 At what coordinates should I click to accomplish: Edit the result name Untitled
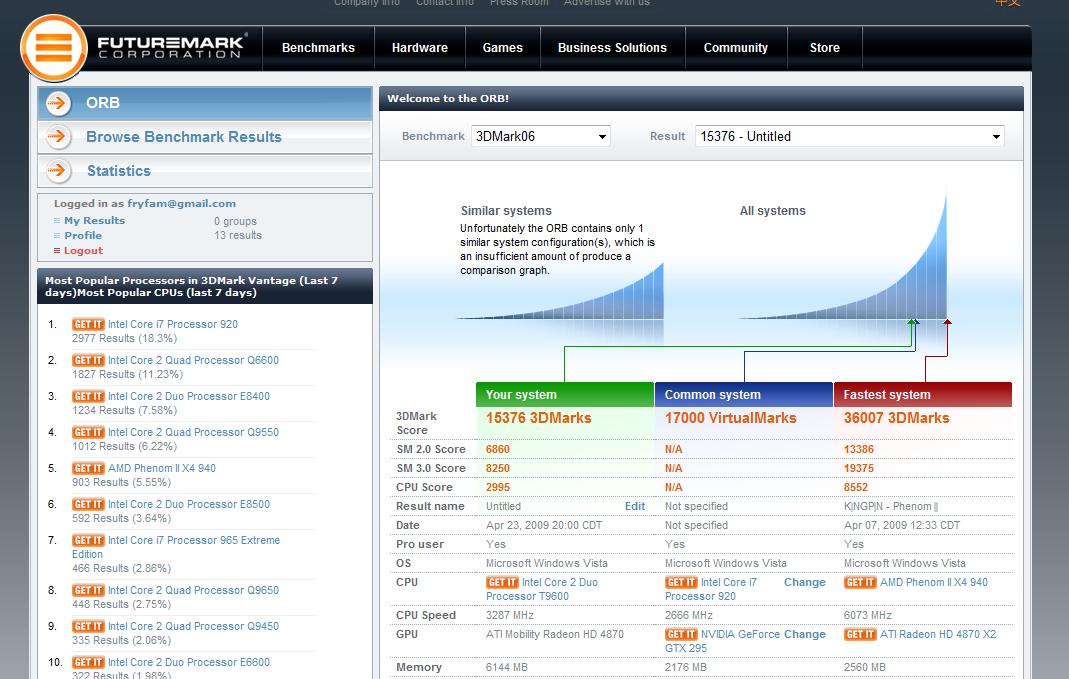click(x=635, y=507)
